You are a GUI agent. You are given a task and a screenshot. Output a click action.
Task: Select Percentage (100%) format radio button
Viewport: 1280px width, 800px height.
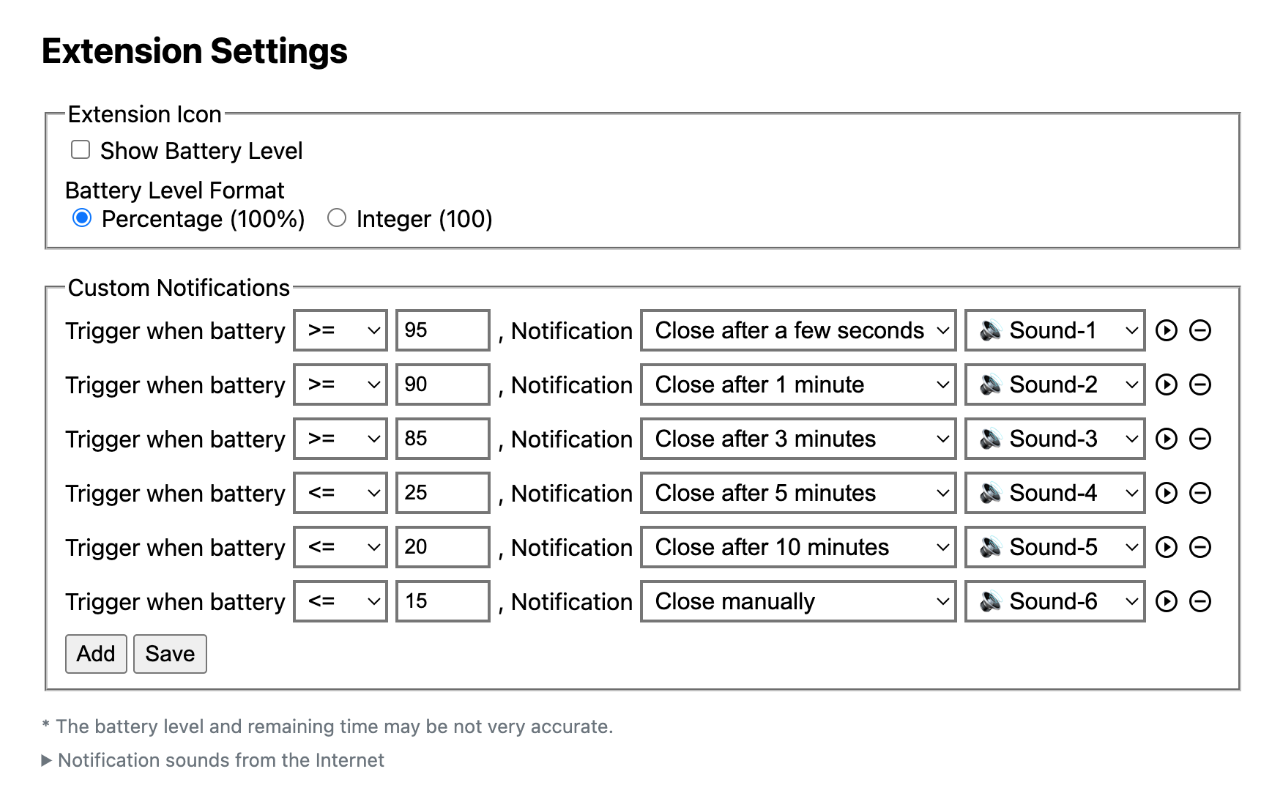[82, 218]
